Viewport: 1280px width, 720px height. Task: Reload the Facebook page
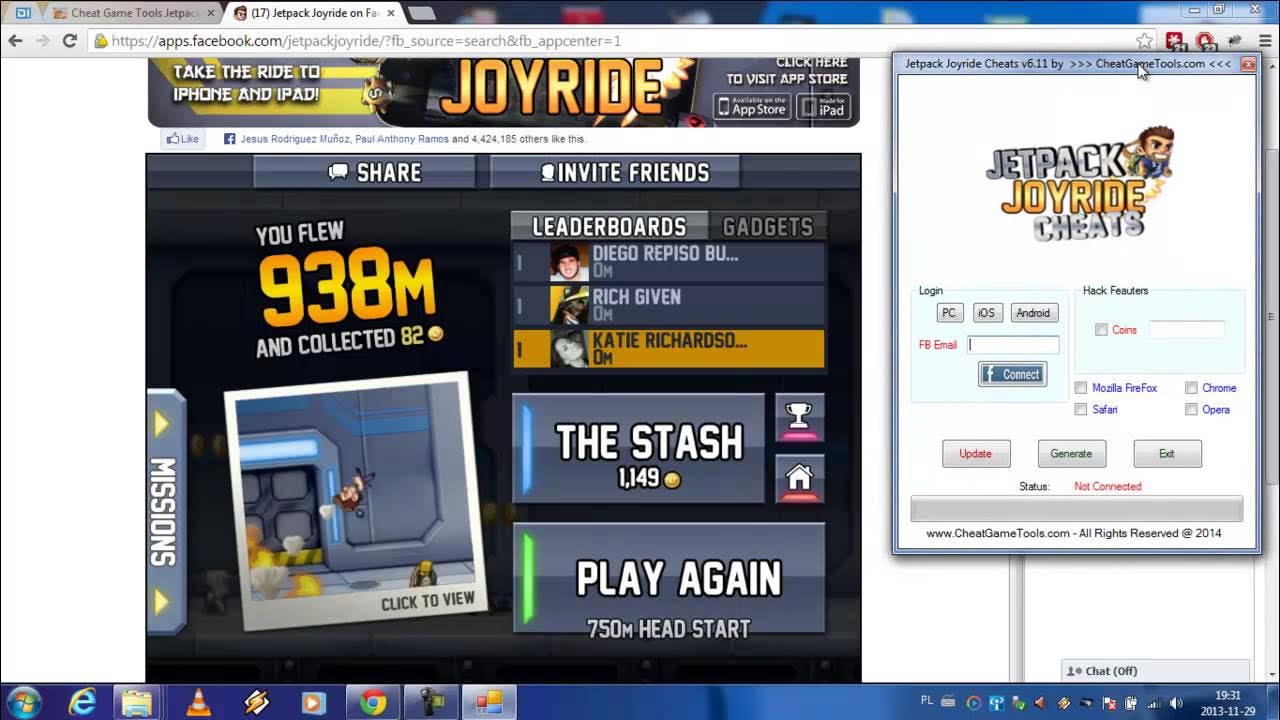[x=69, y=41]
